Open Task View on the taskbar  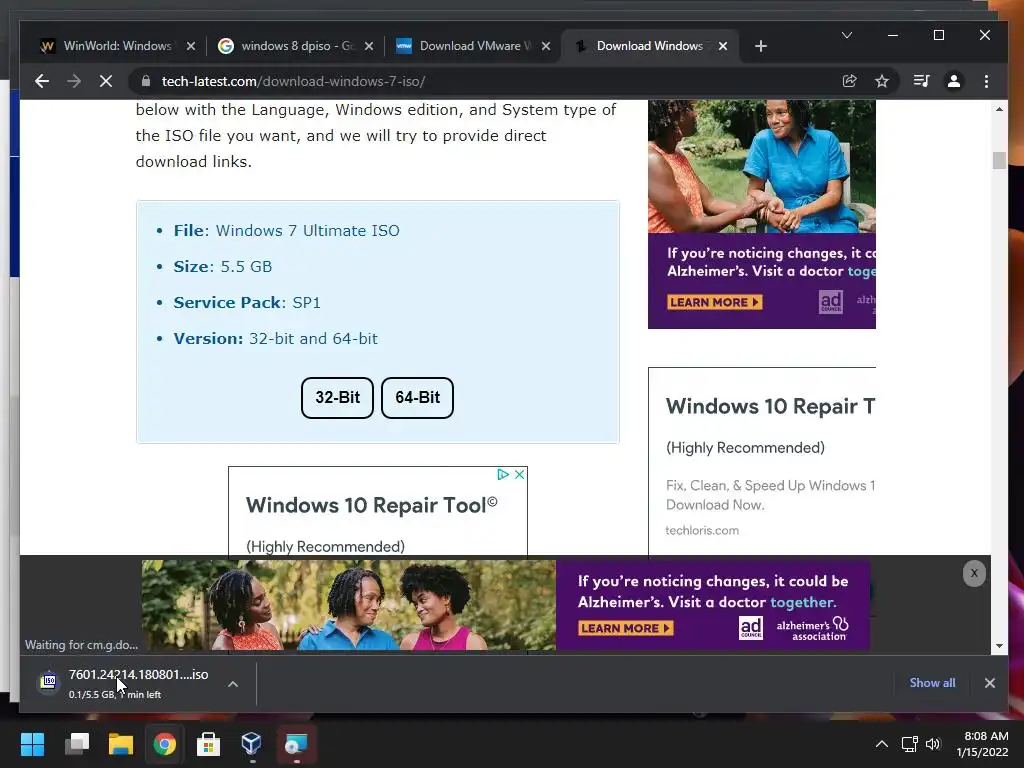point(77,744)
